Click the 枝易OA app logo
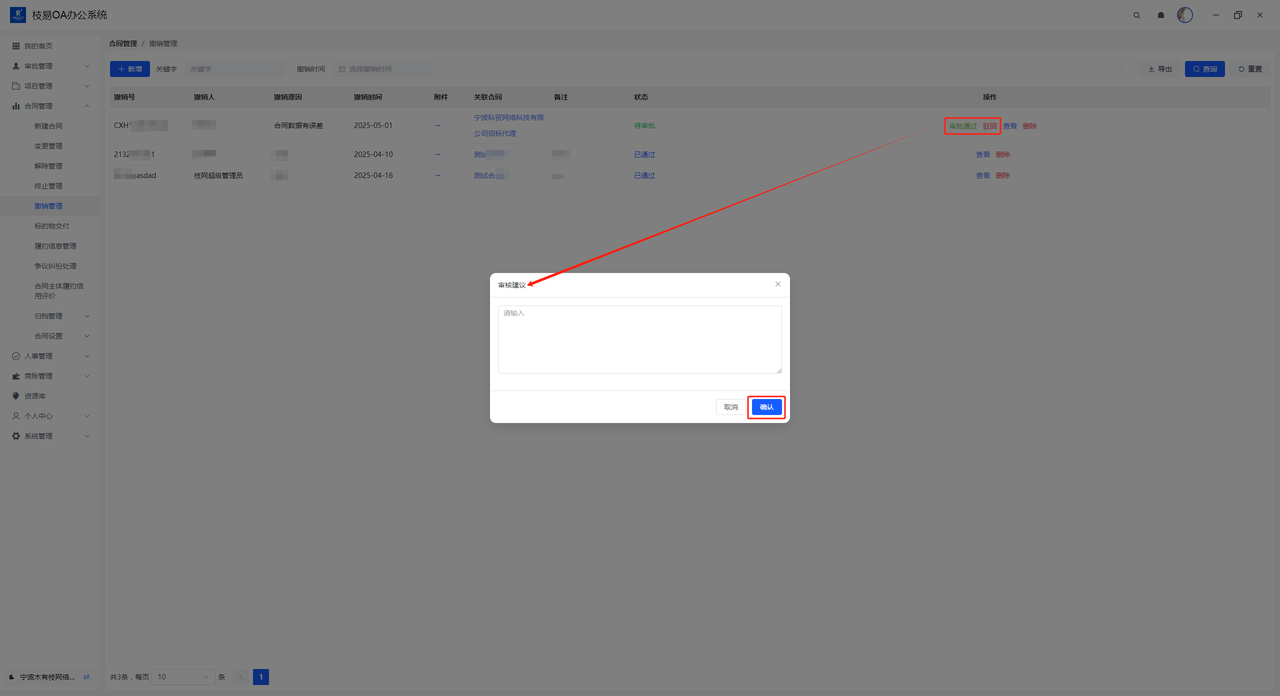This screenshot has height=696, width=1280. click(18, 15)
